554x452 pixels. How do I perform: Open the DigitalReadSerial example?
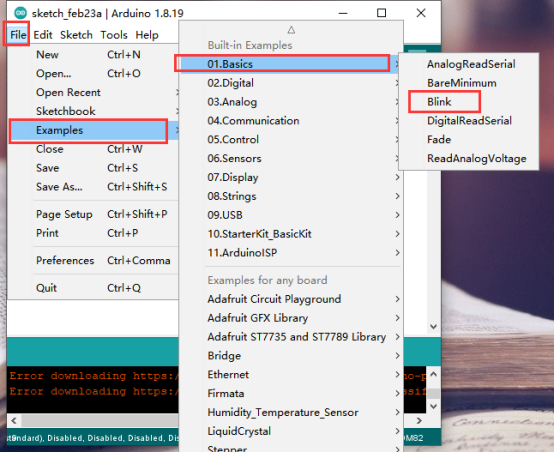click(x=468, y=121)
